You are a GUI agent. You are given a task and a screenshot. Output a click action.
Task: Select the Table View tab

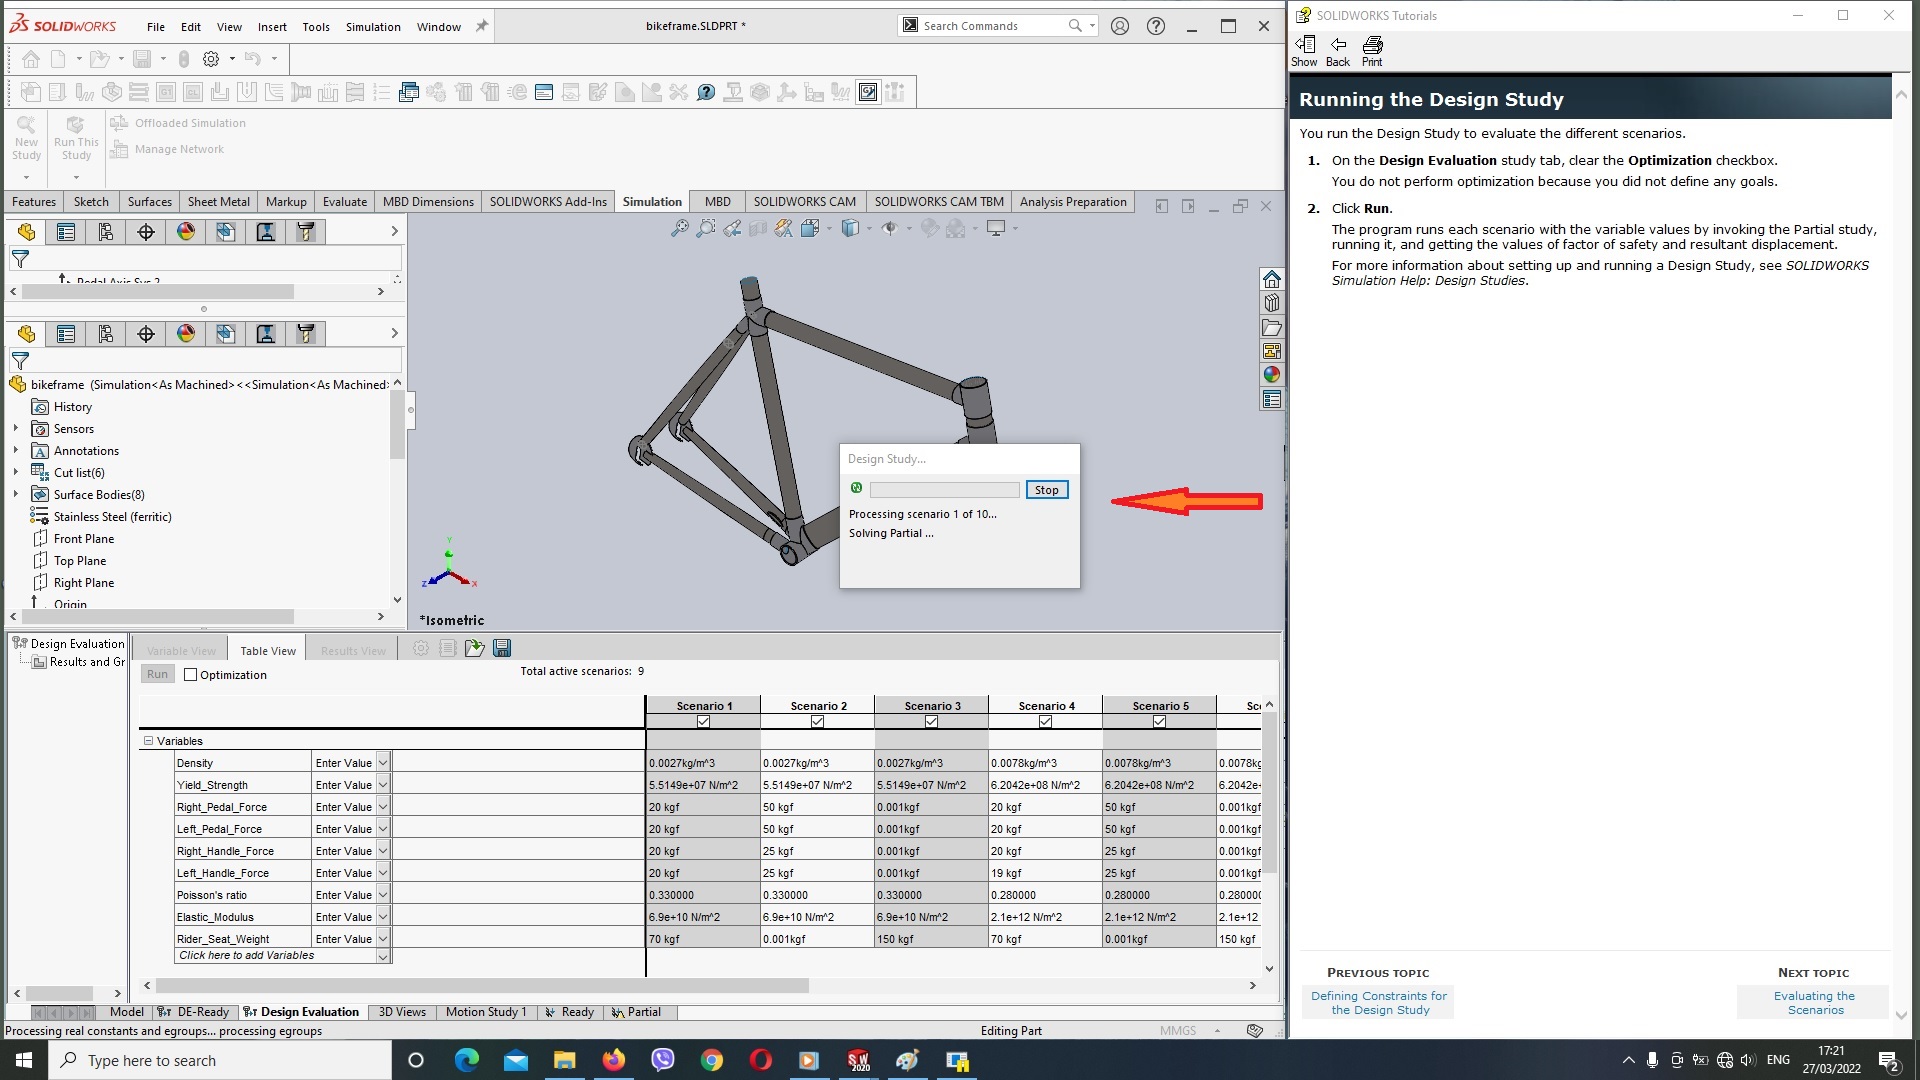(x=268, y=651)
